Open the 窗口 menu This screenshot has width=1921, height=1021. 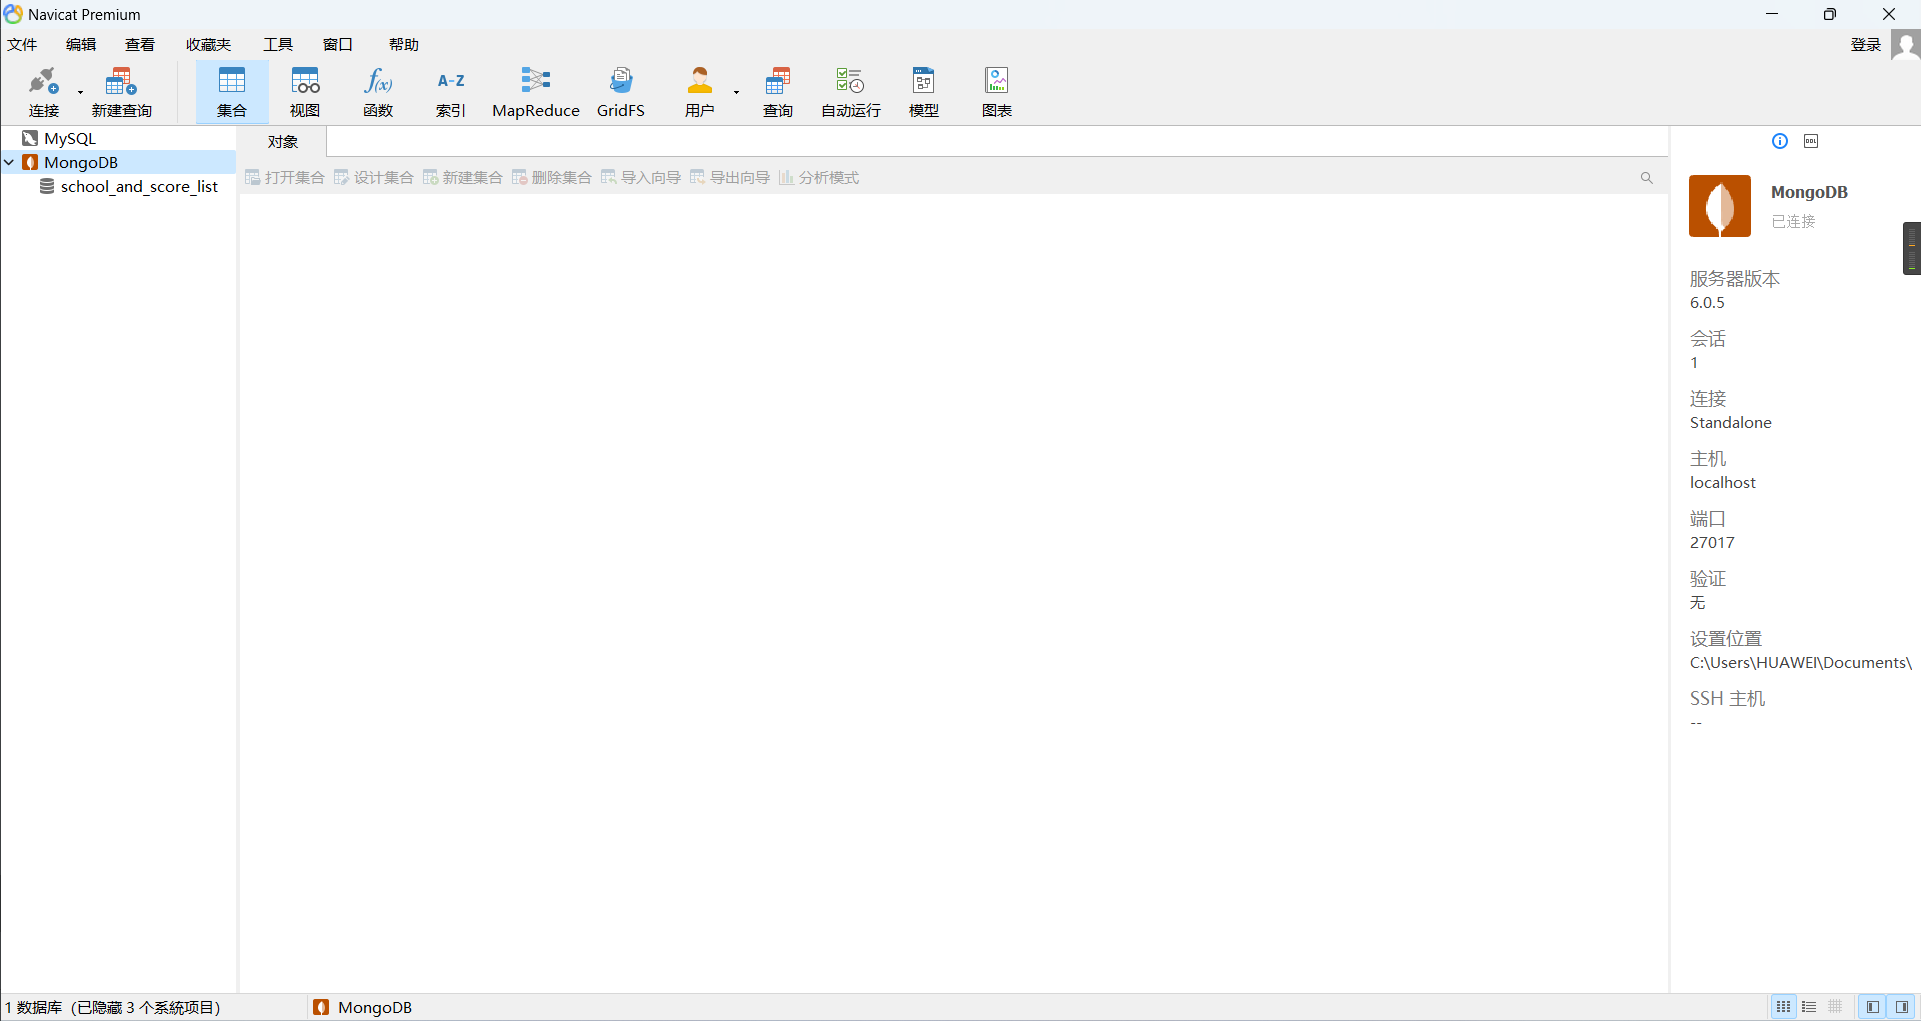(x=338, y=44)
